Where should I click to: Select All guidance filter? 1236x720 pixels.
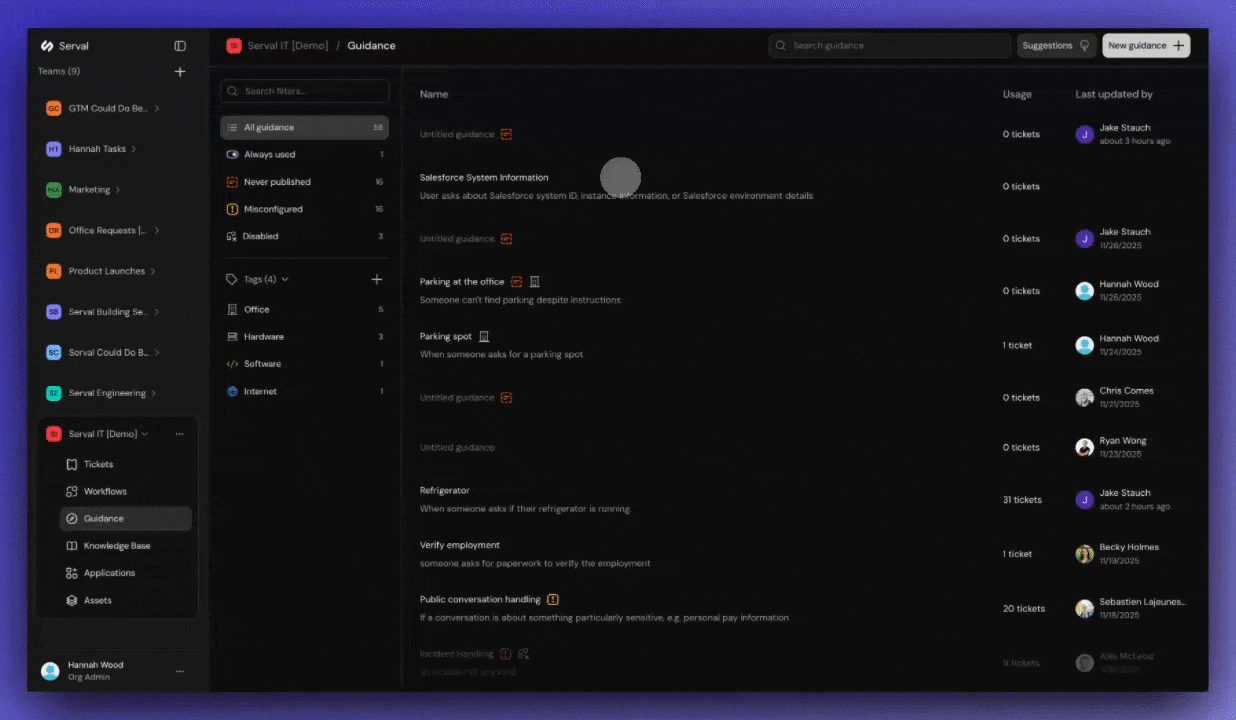pos(305,128)
